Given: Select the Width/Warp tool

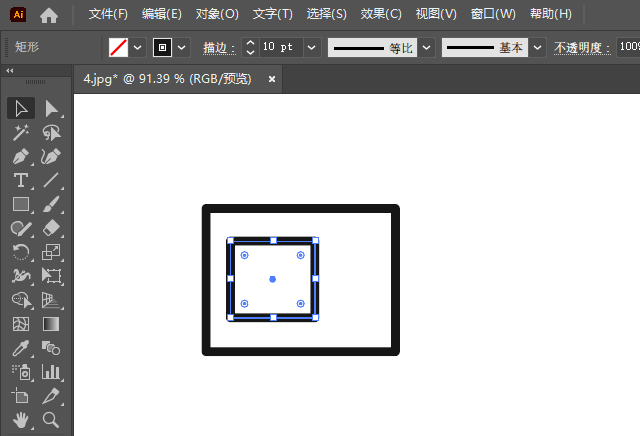Looking at the screenshot, I should (x=21, y=276).
